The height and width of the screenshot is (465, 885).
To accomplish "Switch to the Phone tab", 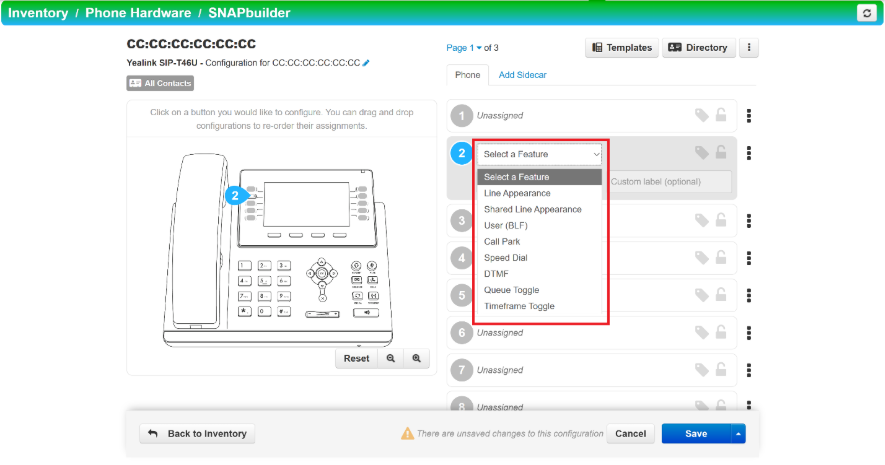I will point(467,75).
